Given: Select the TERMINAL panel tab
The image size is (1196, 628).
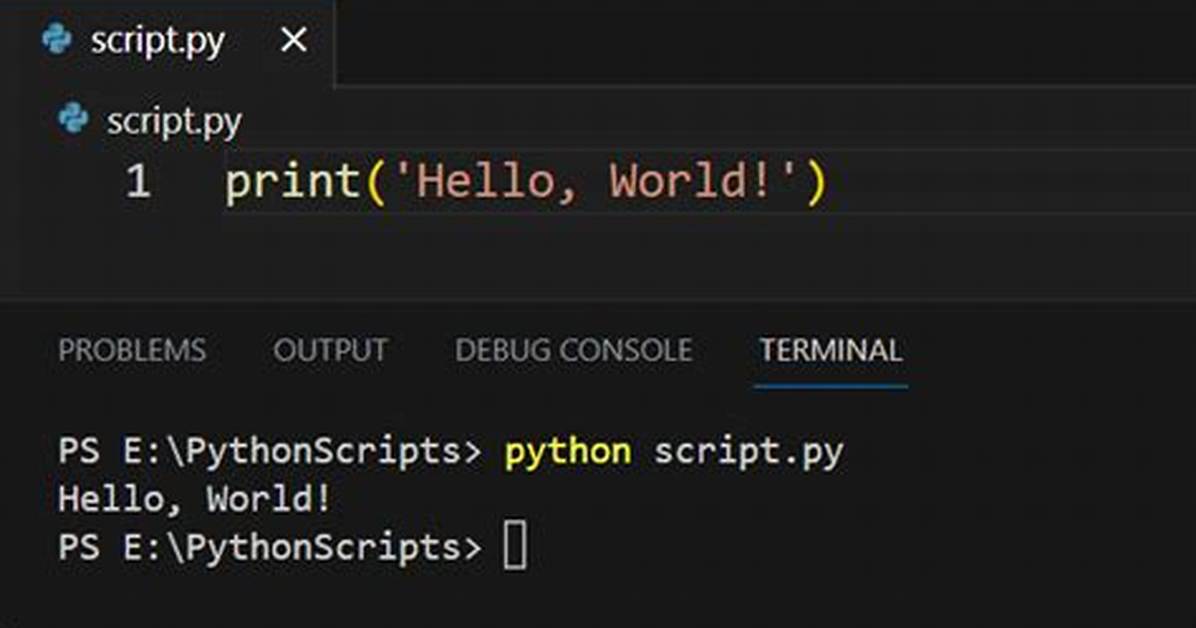Looking at the screenshot, I should click(x=831, y=350).
